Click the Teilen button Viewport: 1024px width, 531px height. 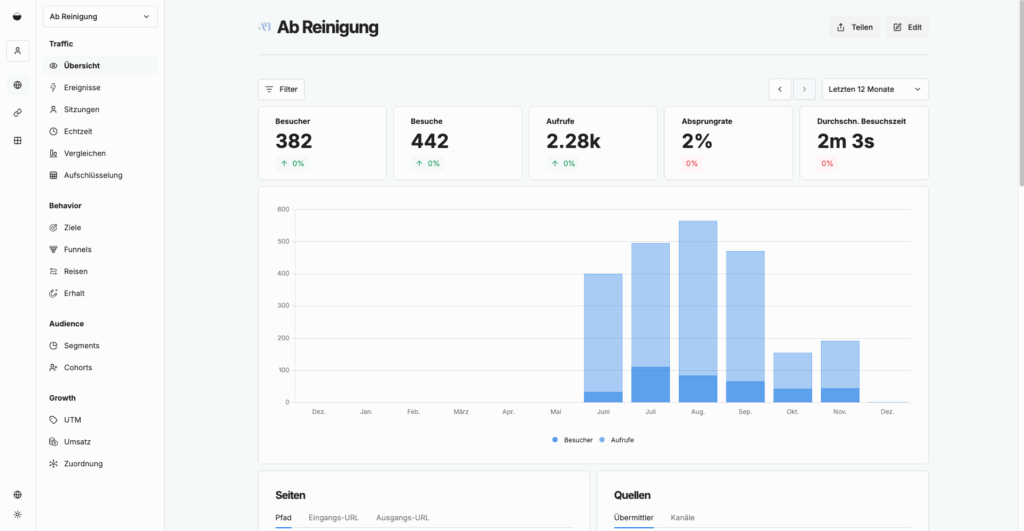[854, 27]
